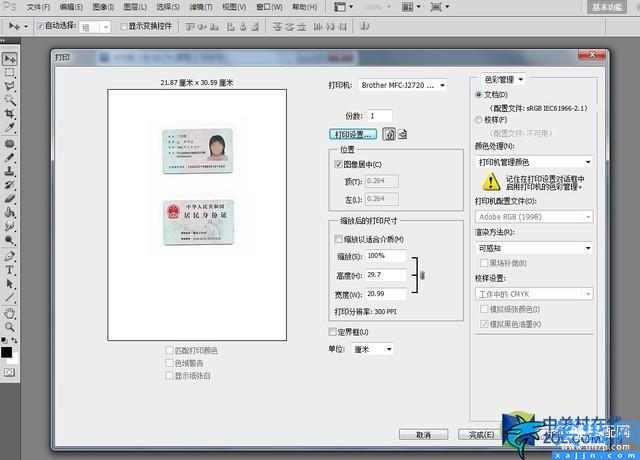
Task: Enable 定界框 checkbox
Action: (332, 332)
